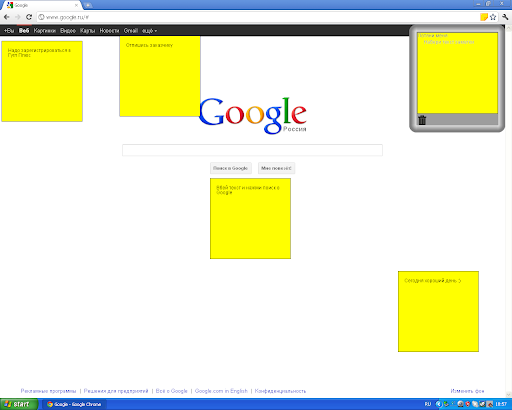This screenshot has width=512, height=410.
Task: Switch to Картинки search
Action: 45,31
